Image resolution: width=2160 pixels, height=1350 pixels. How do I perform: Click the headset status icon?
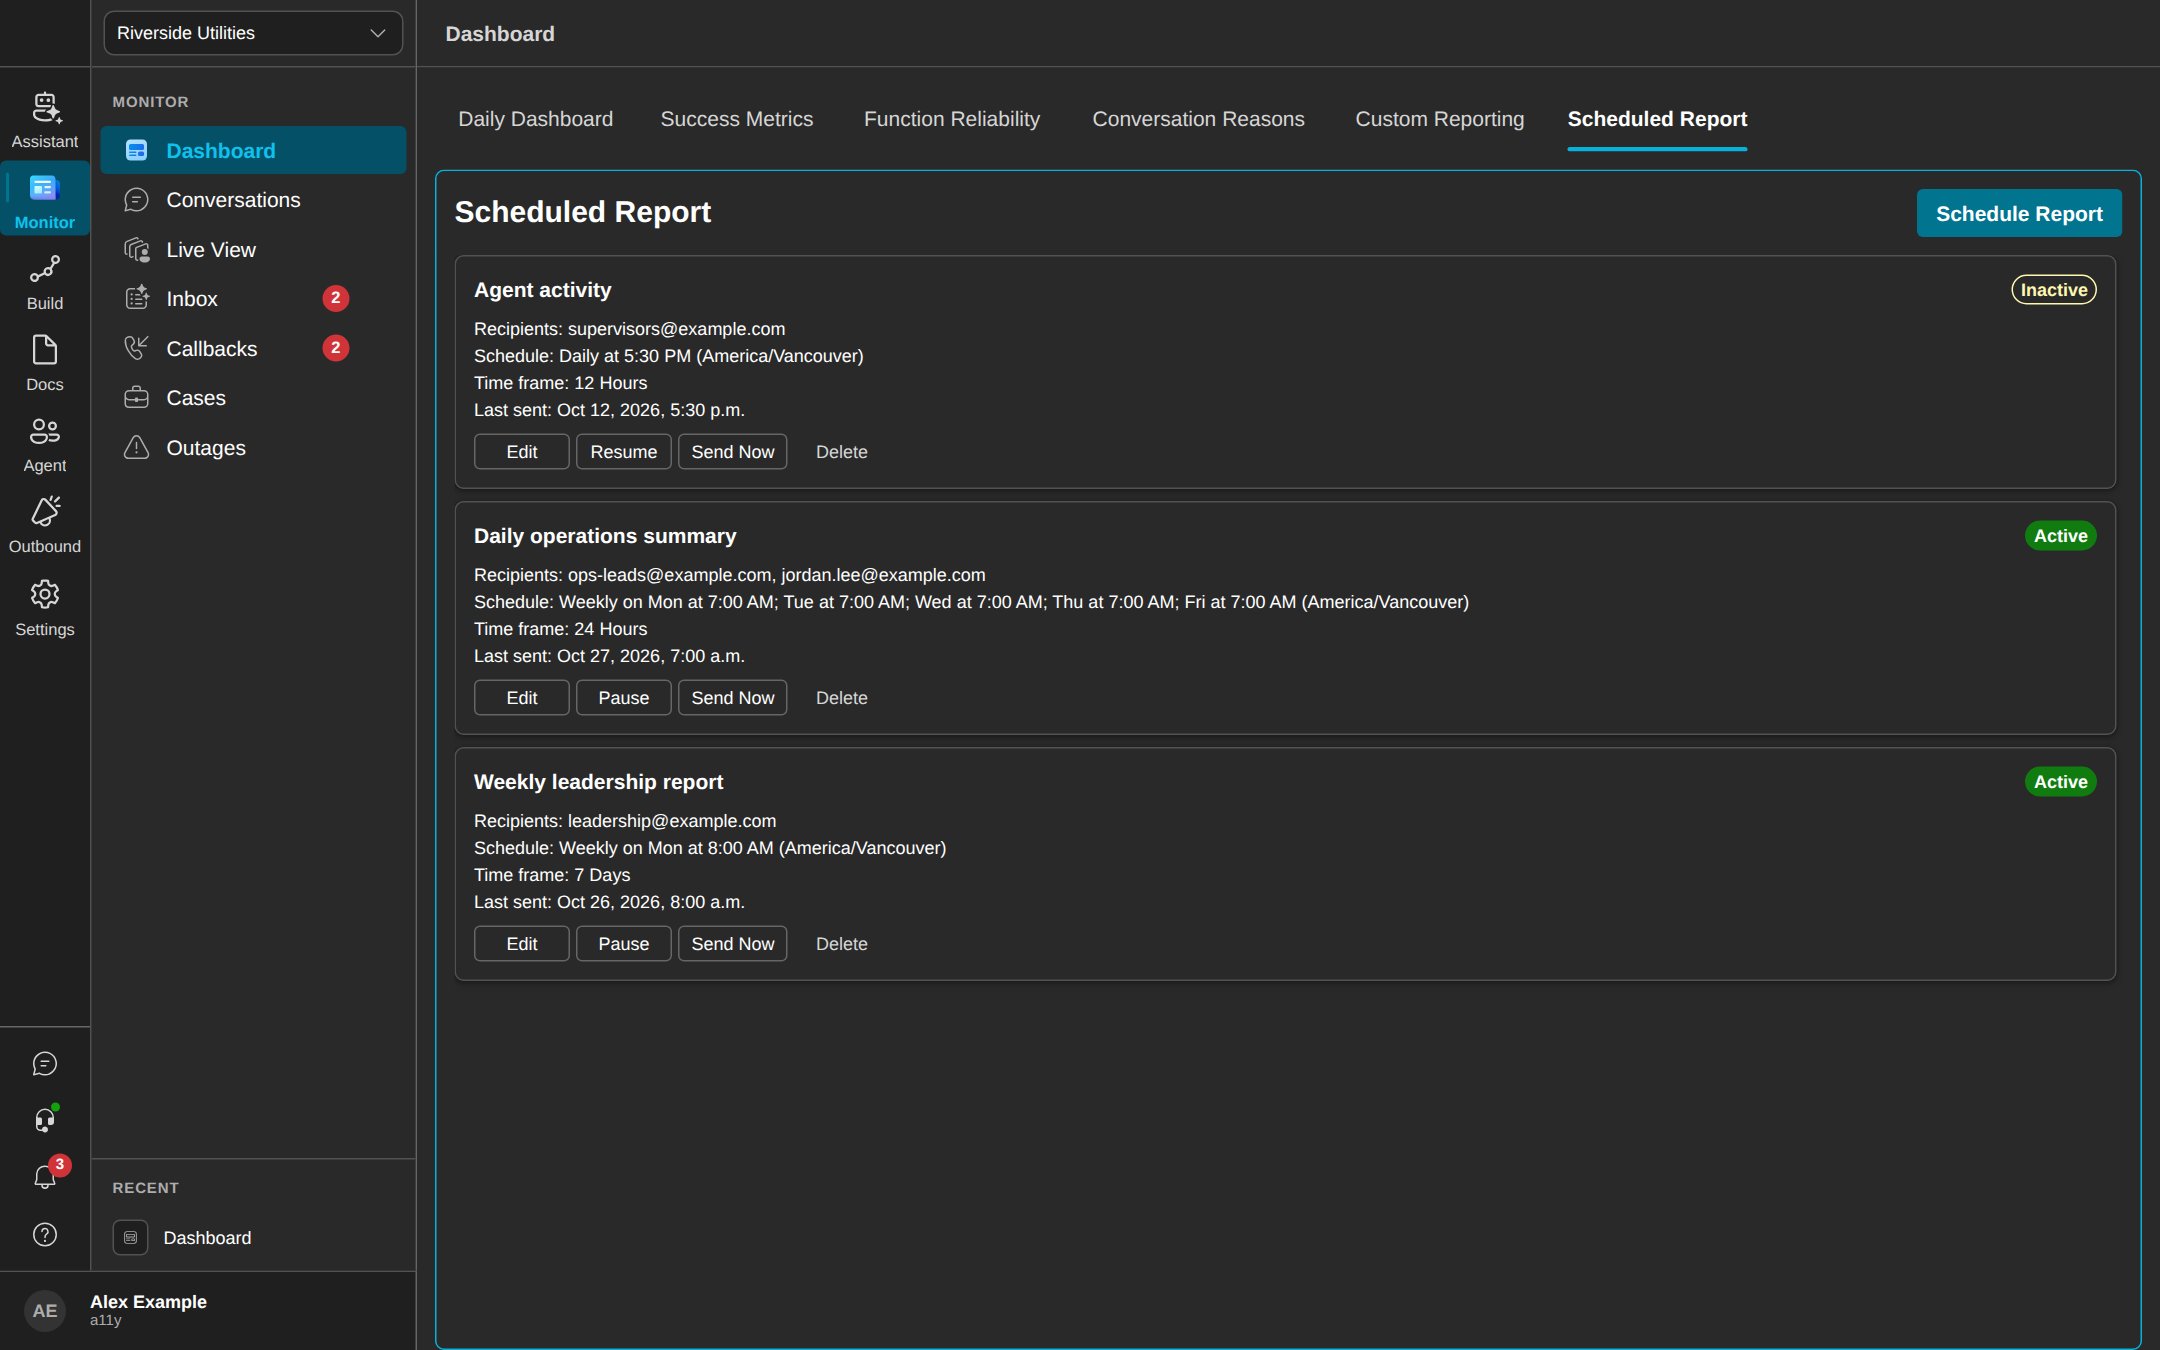point(45,1120)
